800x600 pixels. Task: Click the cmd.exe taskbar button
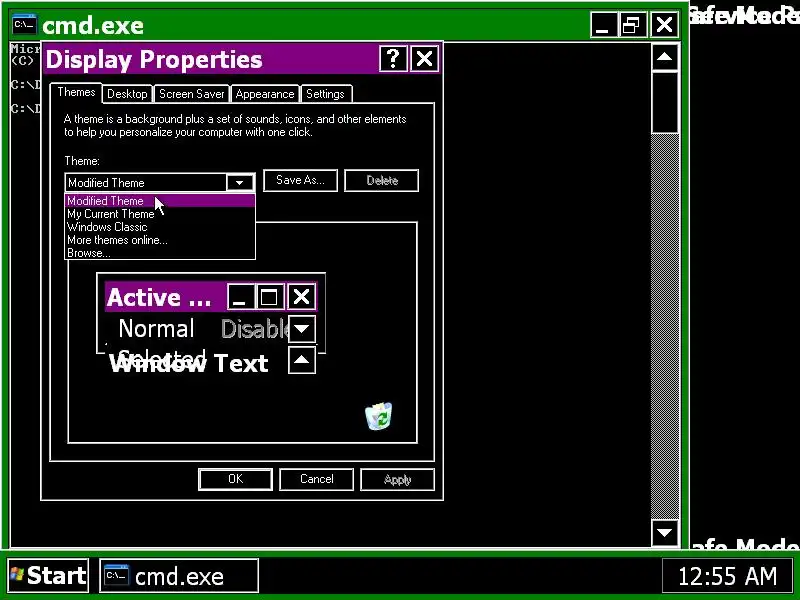pyautogui.click(x=179, y=576)
